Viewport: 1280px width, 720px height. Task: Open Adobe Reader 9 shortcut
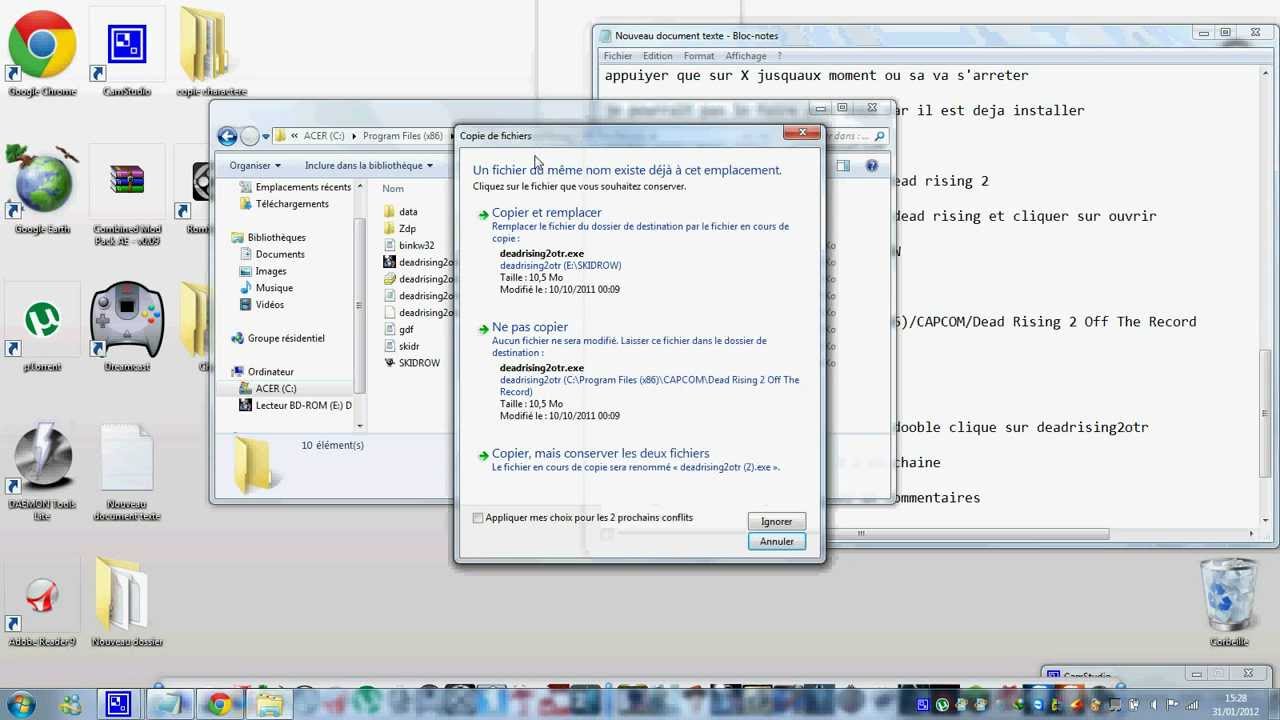tap(42, 605)
